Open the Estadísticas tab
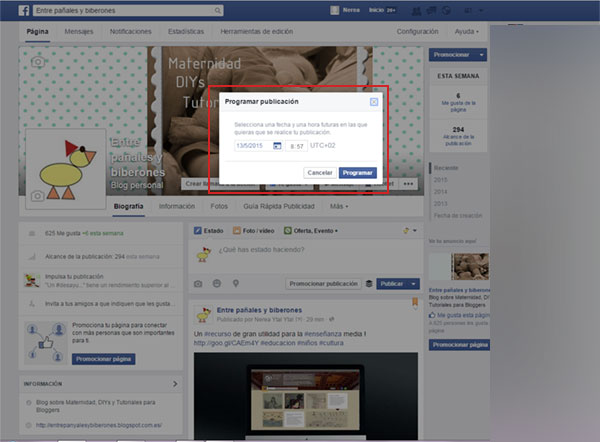Screen dimensions: 600x442 coord(186,31)
